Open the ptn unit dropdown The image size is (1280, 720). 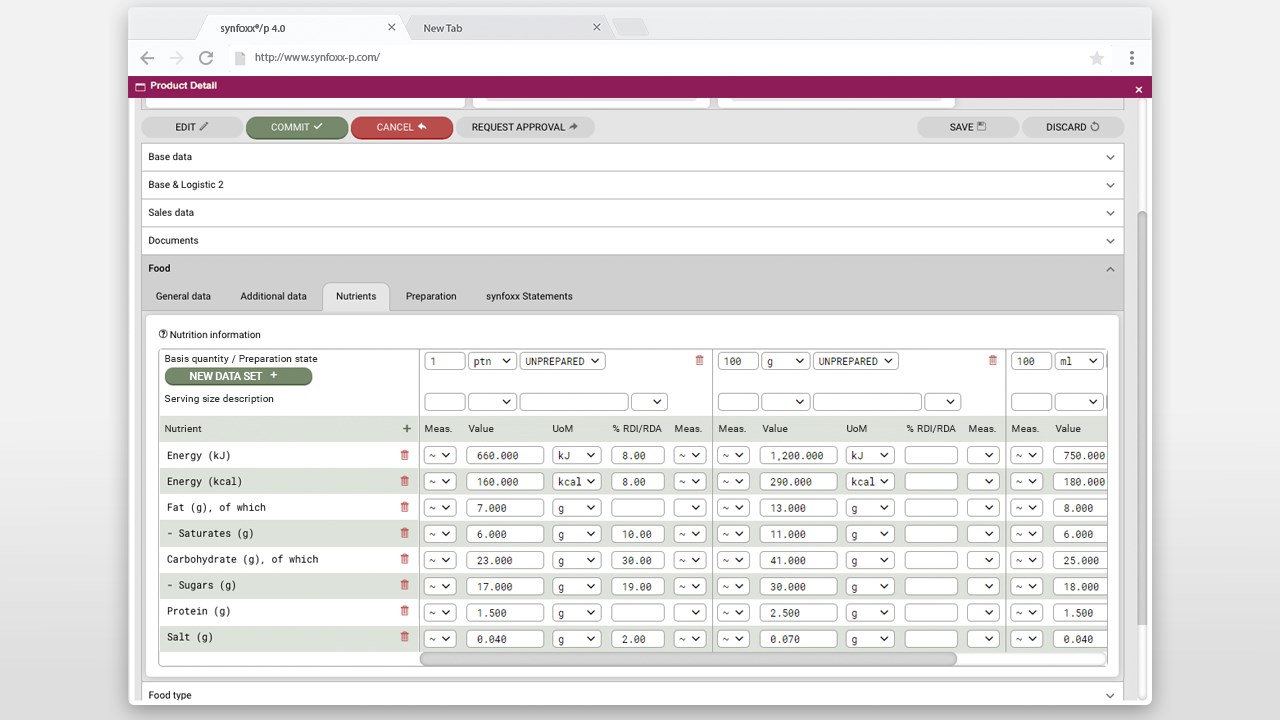coord(492,361)
